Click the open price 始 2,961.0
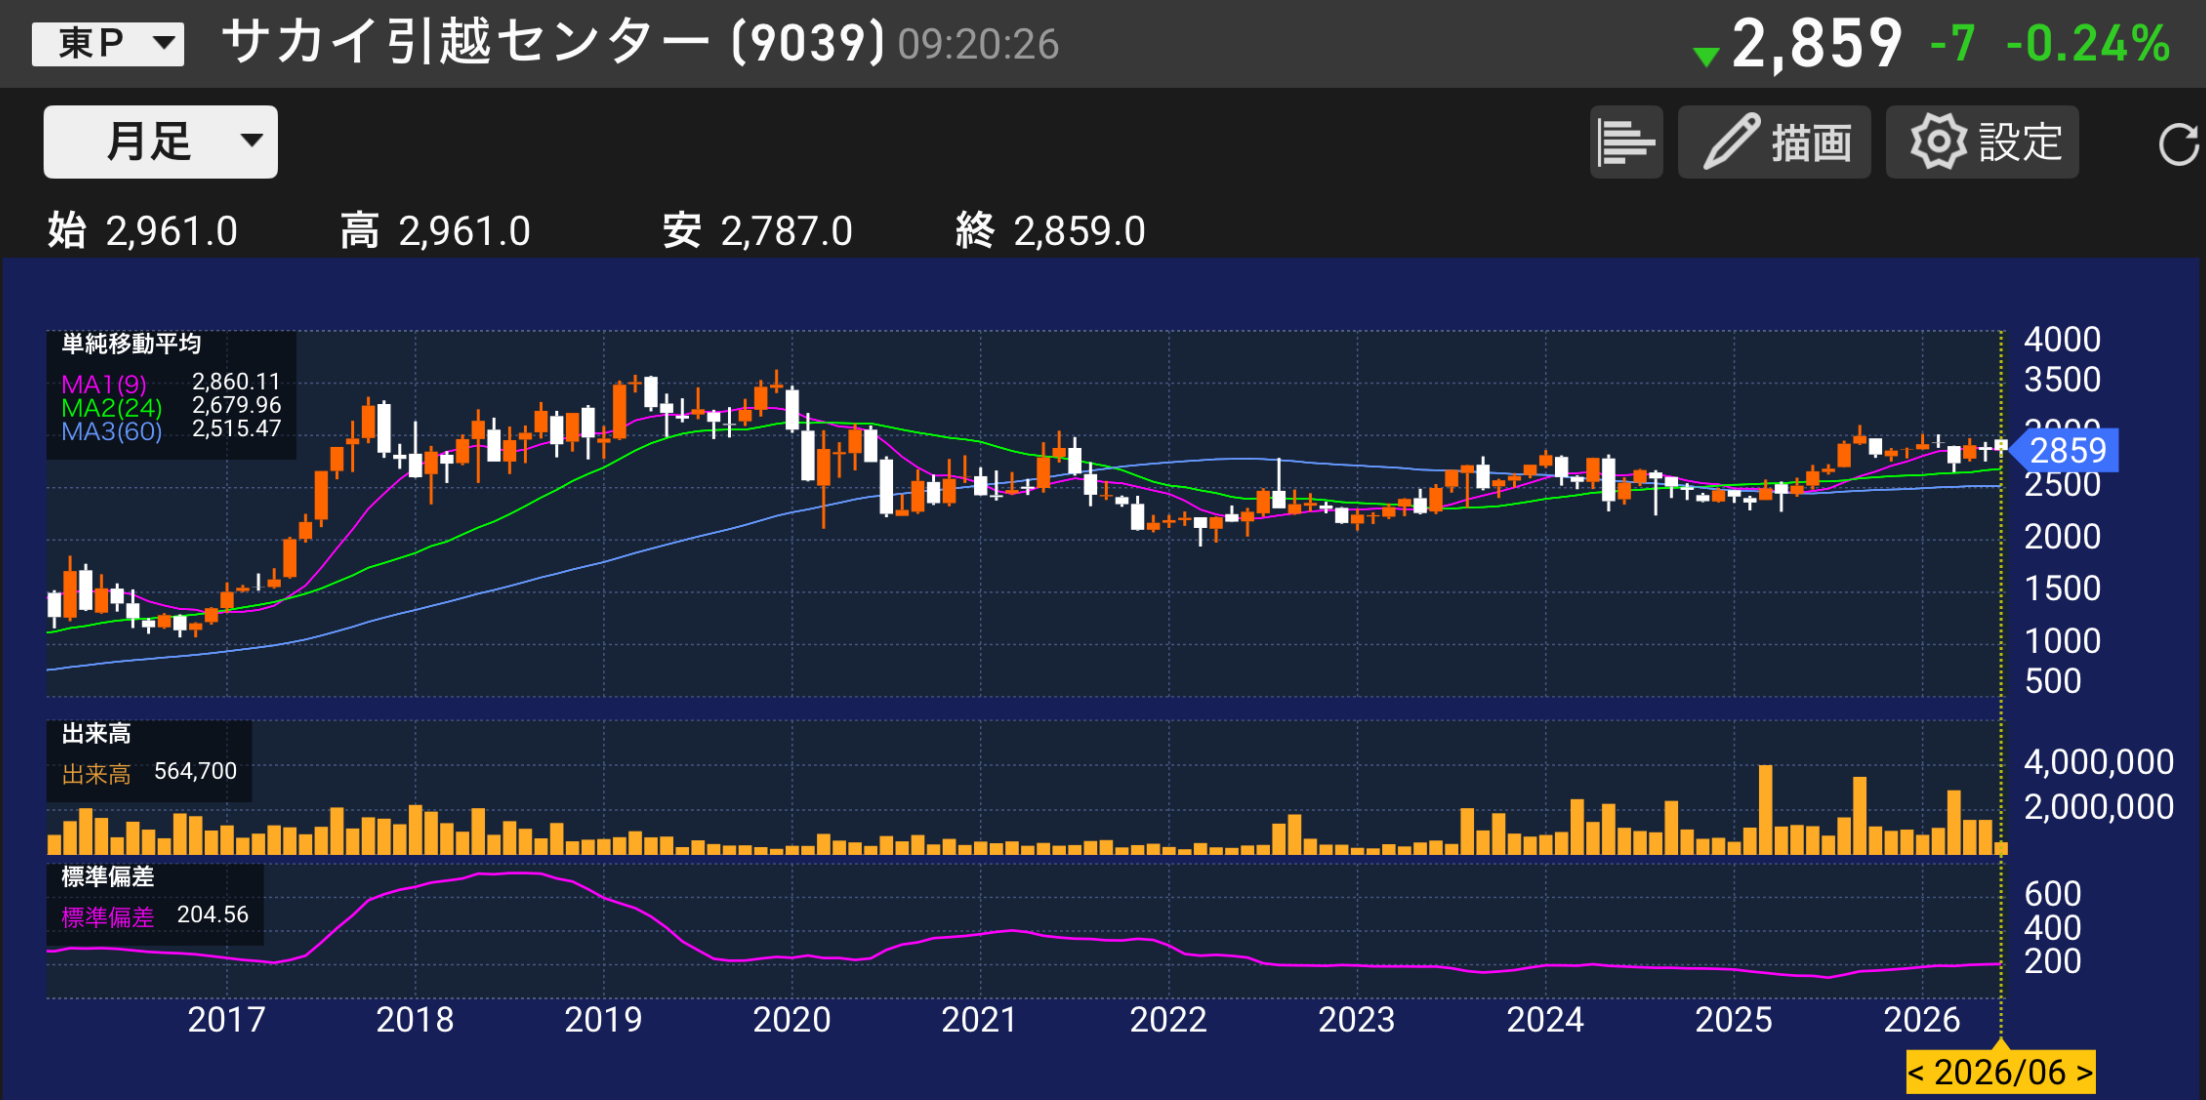This screenshot has width=2206, height=1100. click(143, 231)
